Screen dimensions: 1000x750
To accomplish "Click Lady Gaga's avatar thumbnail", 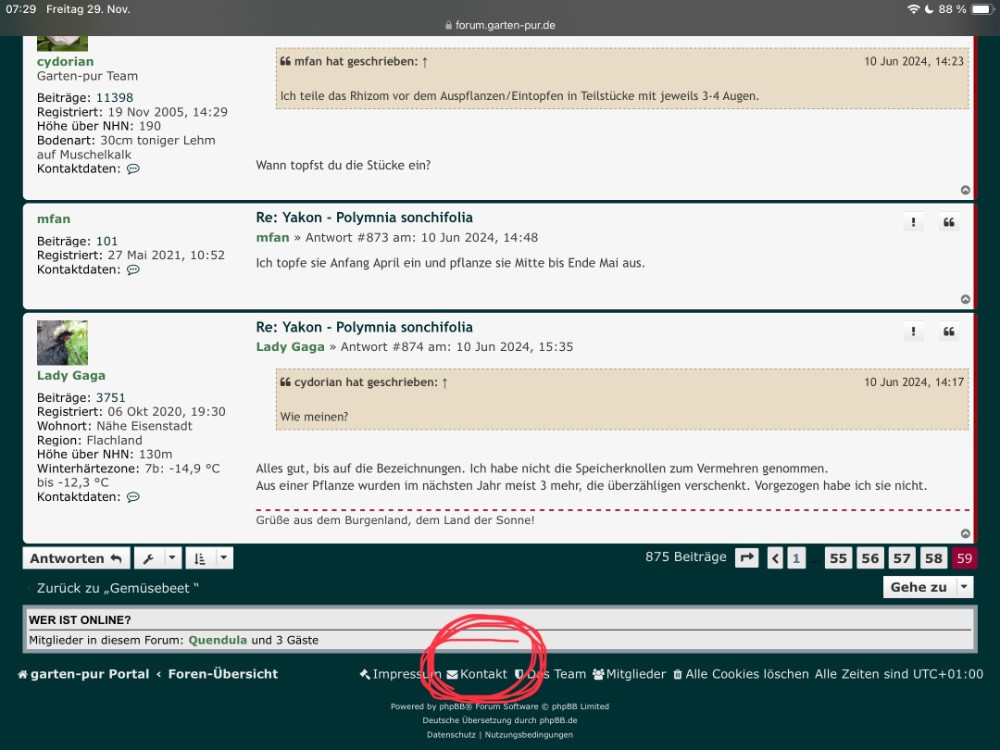I will click(62, 343).
